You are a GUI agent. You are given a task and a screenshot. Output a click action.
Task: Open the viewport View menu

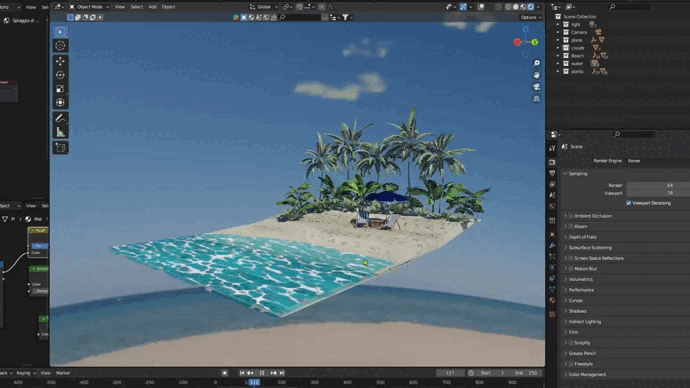point(120,7)
